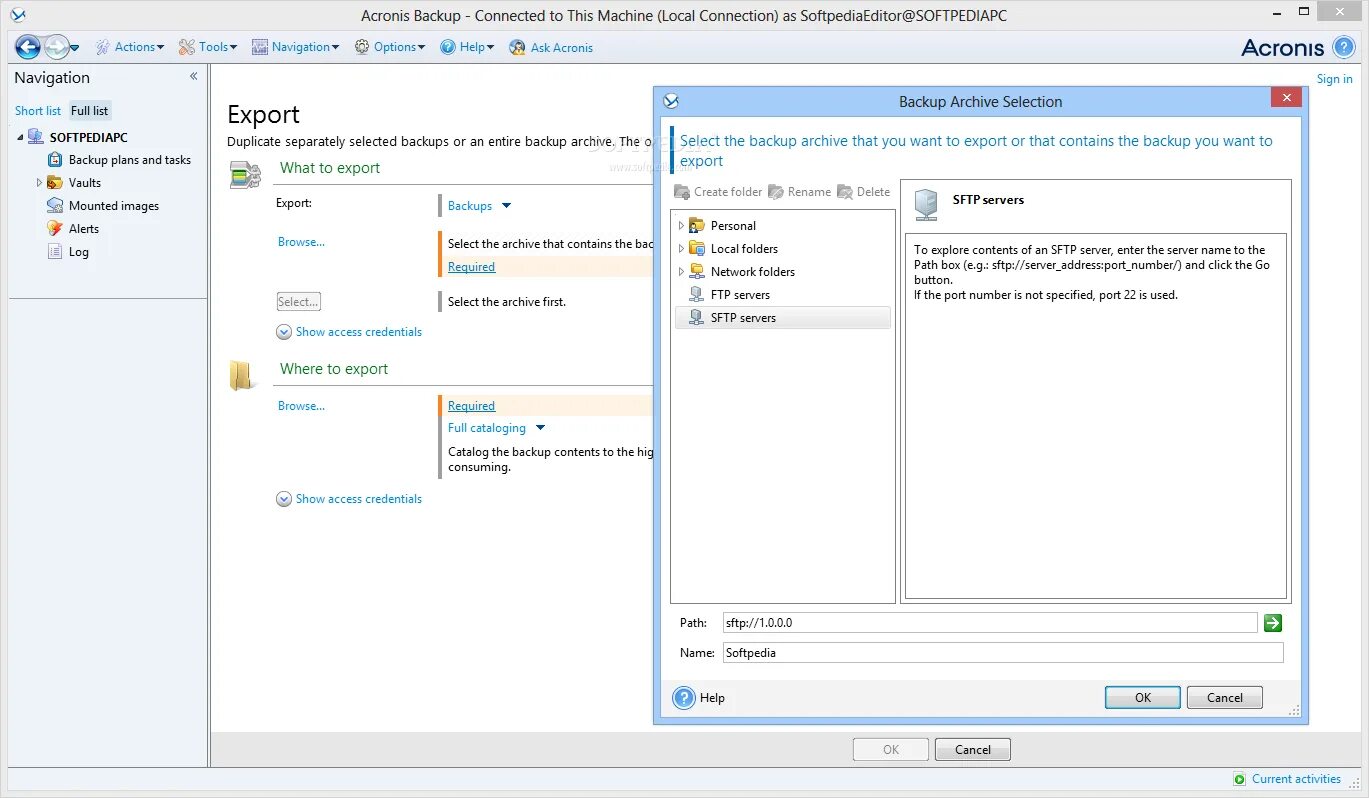Click the green Go arrow button
The width and height of the screenshot is (1369, 798).
click(1272, 623)
